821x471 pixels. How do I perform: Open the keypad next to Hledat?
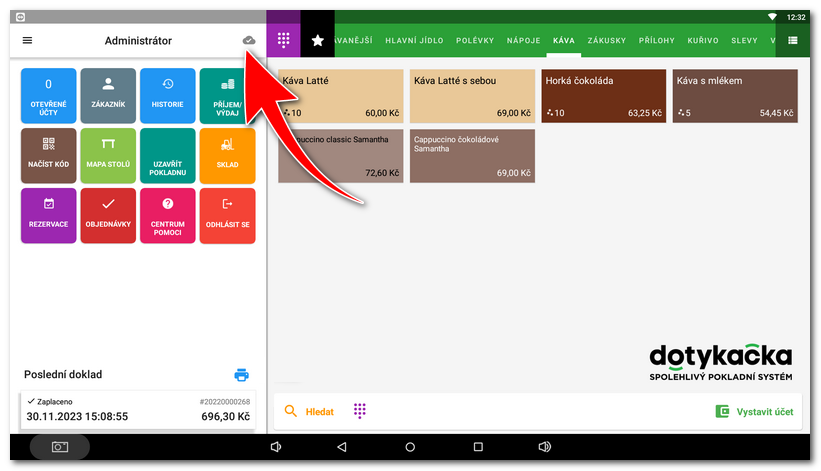(360, 411)
